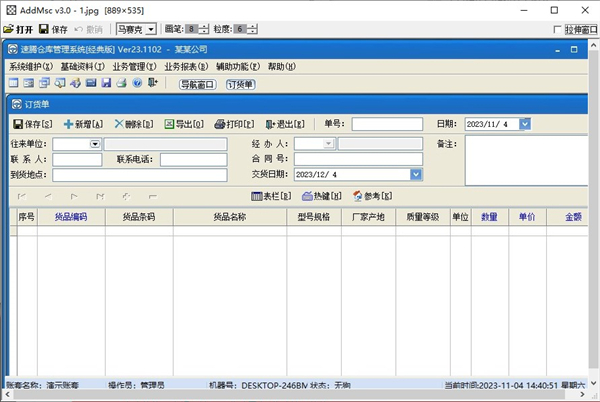Click the first table-grid toolbar icon
Image resolution: width=600 pixels, height=402 pixels.
[x=14, y=83]
